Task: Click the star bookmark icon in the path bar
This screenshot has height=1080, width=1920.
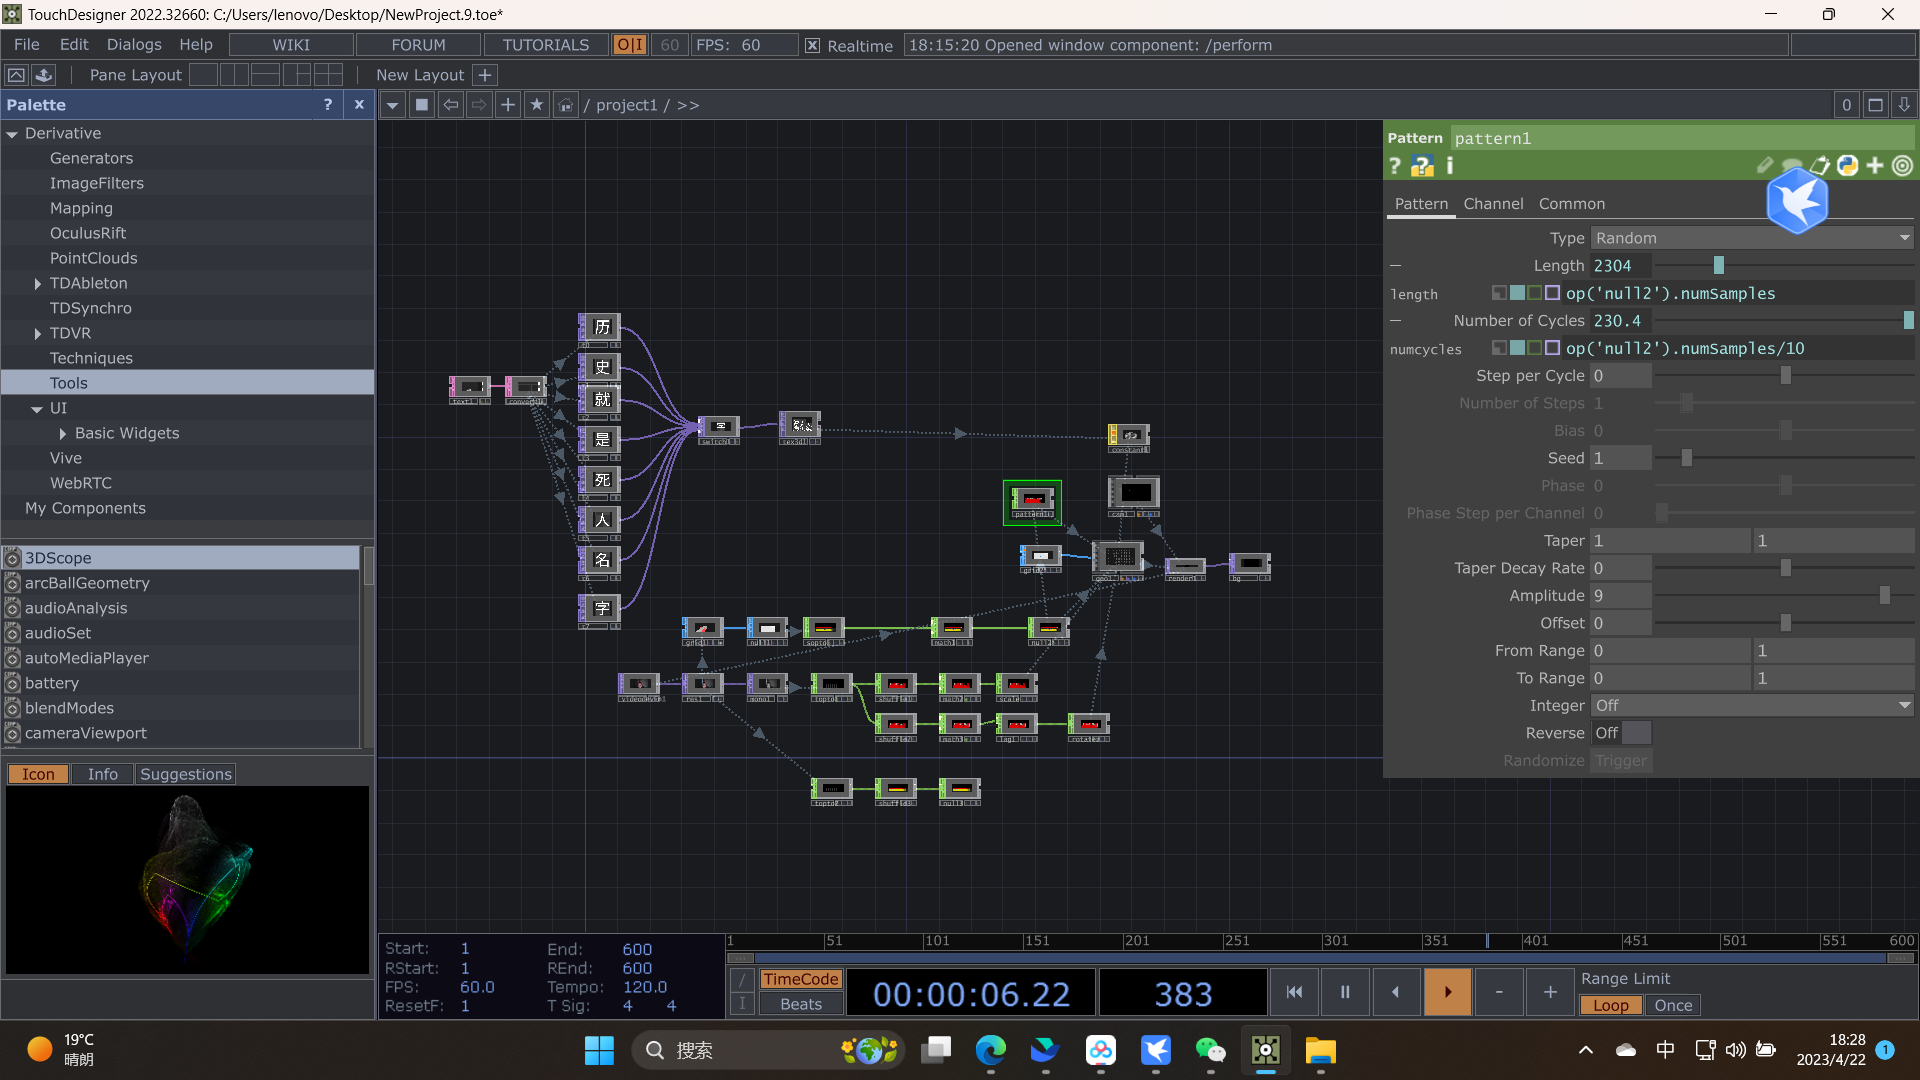Action: click(x=537, y=105)
